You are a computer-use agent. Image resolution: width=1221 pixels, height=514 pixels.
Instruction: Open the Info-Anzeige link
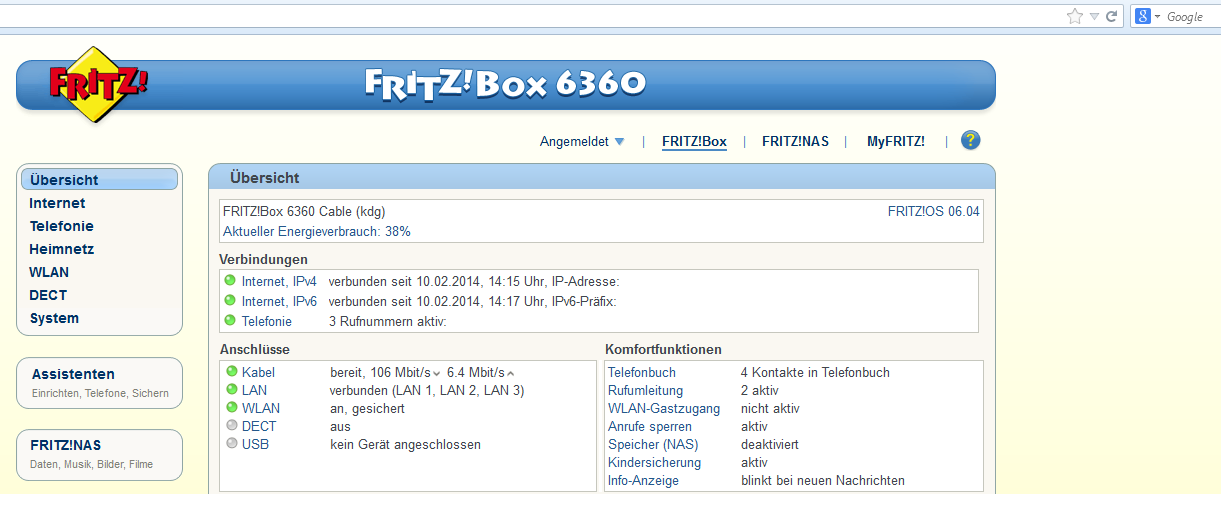[x=644, y=480]
